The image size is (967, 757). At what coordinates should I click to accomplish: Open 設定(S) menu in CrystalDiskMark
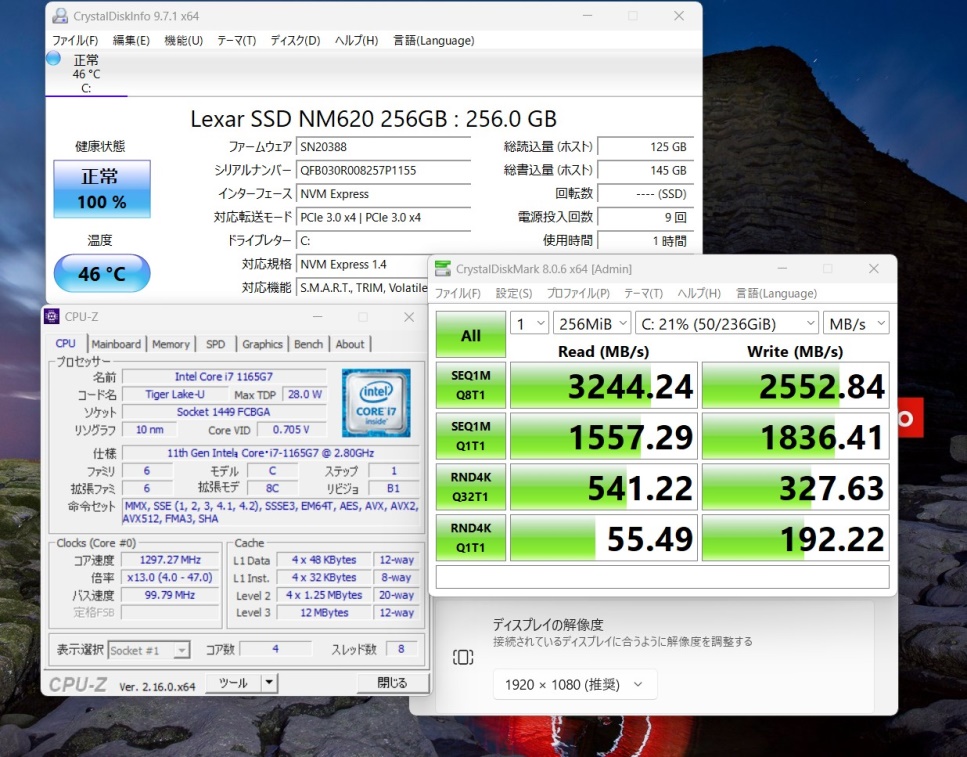click(513, 293)
